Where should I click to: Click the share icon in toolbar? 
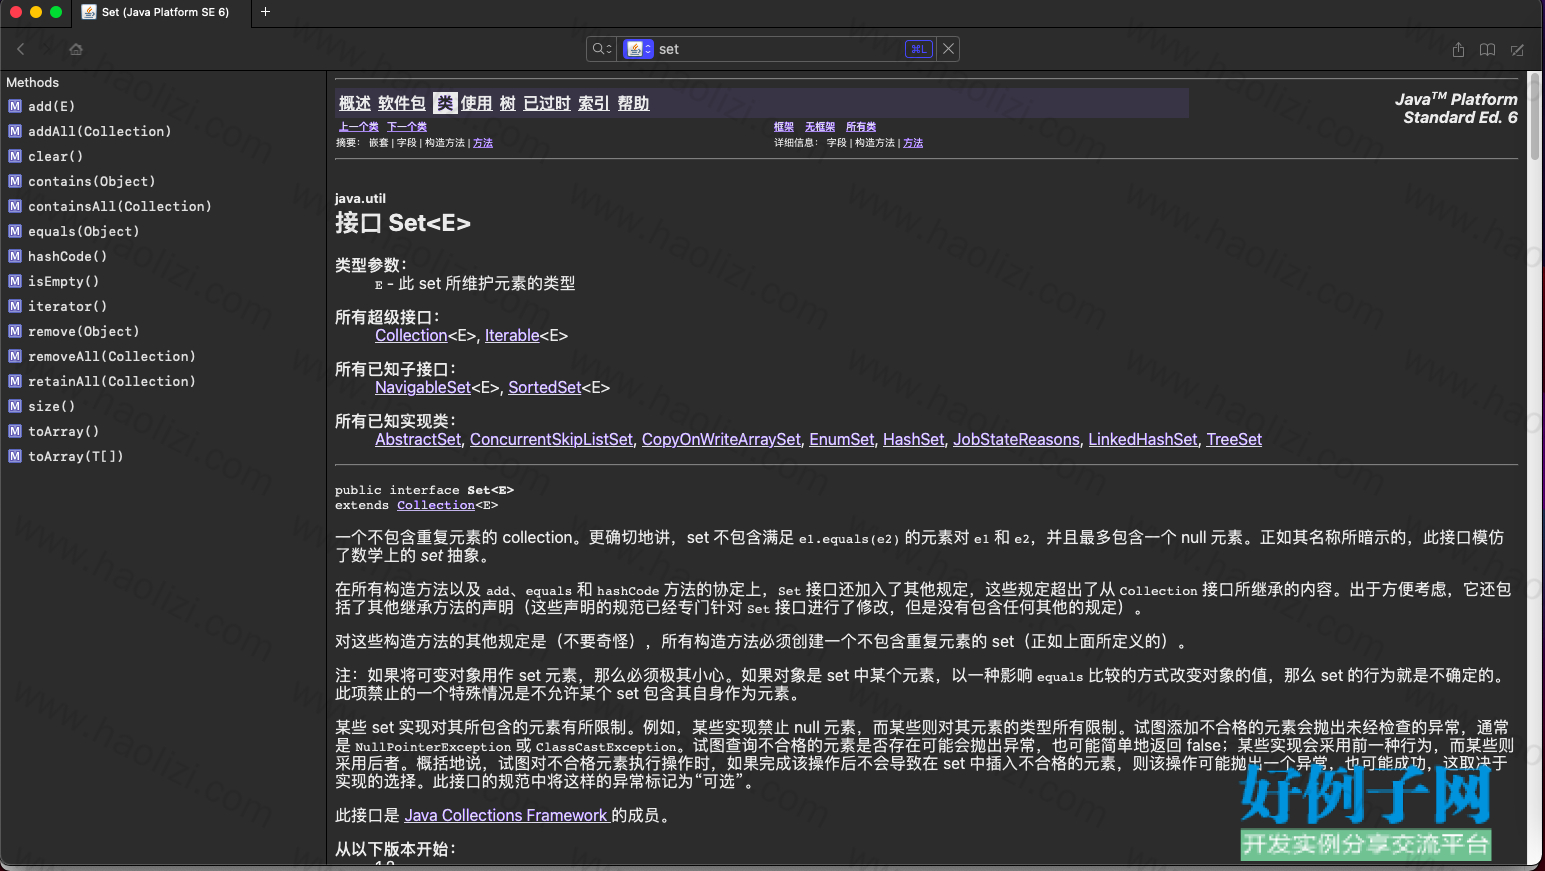click(x=1458, y=49)
